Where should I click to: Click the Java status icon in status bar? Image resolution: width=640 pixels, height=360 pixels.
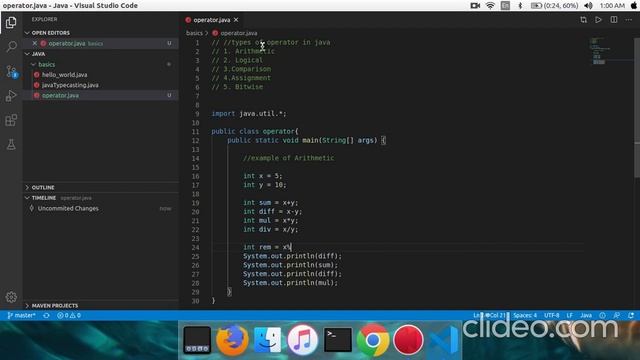(602, 316)
